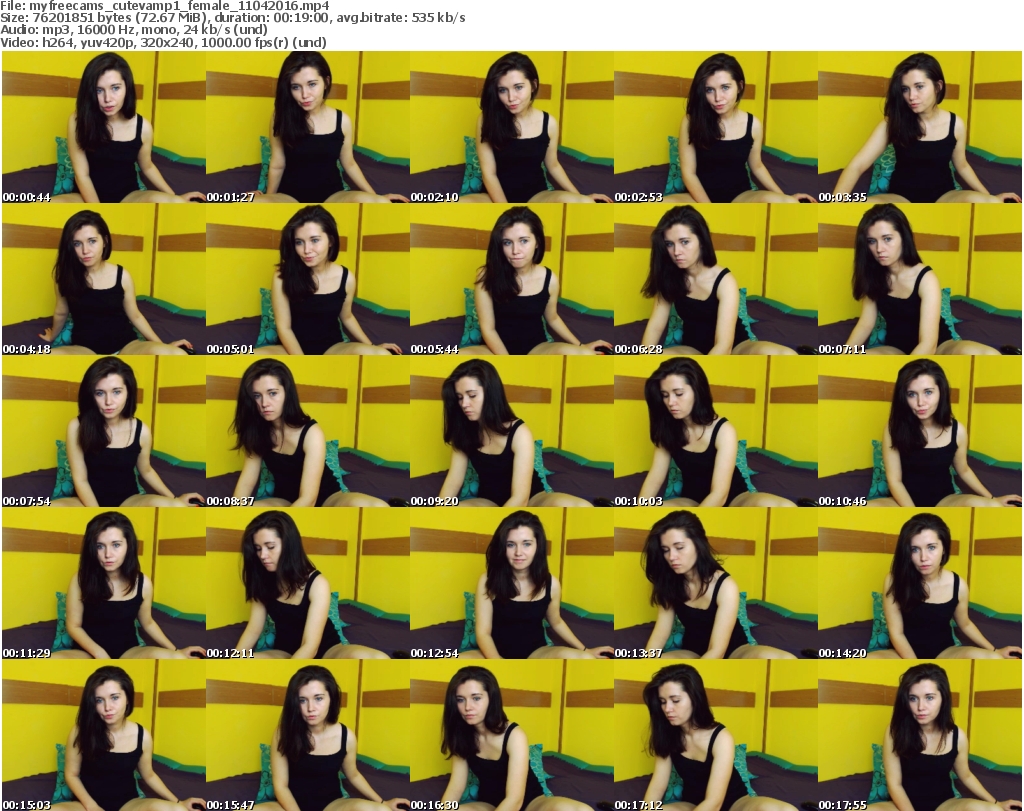Viewport: 1024px width, 811px height.
Task: Open the last frame at 00:17:55
Action: 919,736
